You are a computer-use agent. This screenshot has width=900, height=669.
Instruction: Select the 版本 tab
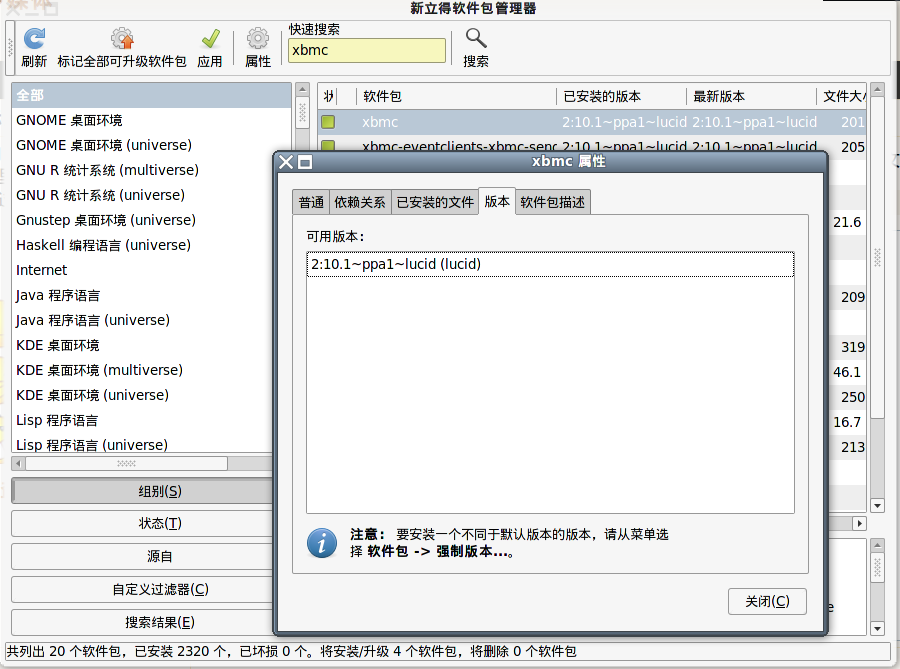497,201
